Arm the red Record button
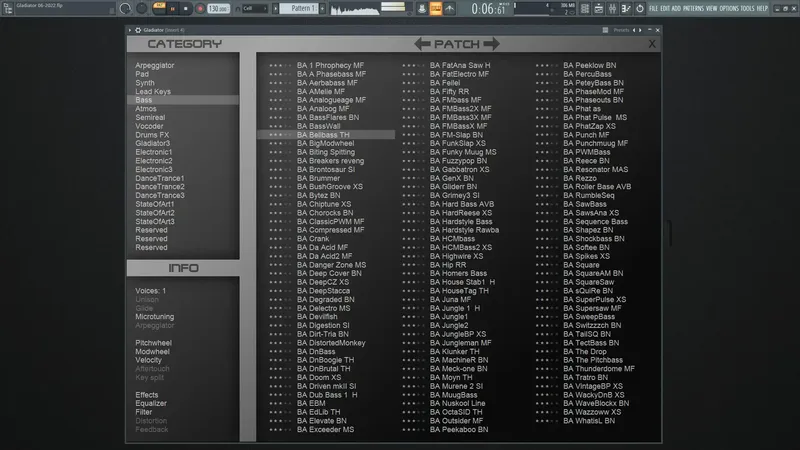 pos(200,9)
